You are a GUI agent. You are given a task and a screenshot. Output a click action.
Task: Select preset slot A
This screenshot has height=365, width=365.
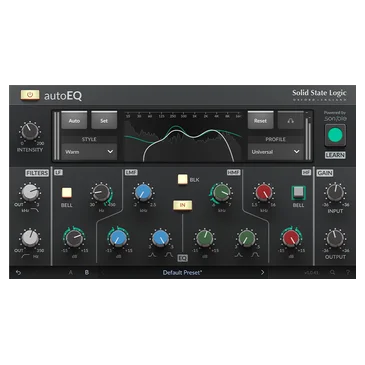point(71,272)
